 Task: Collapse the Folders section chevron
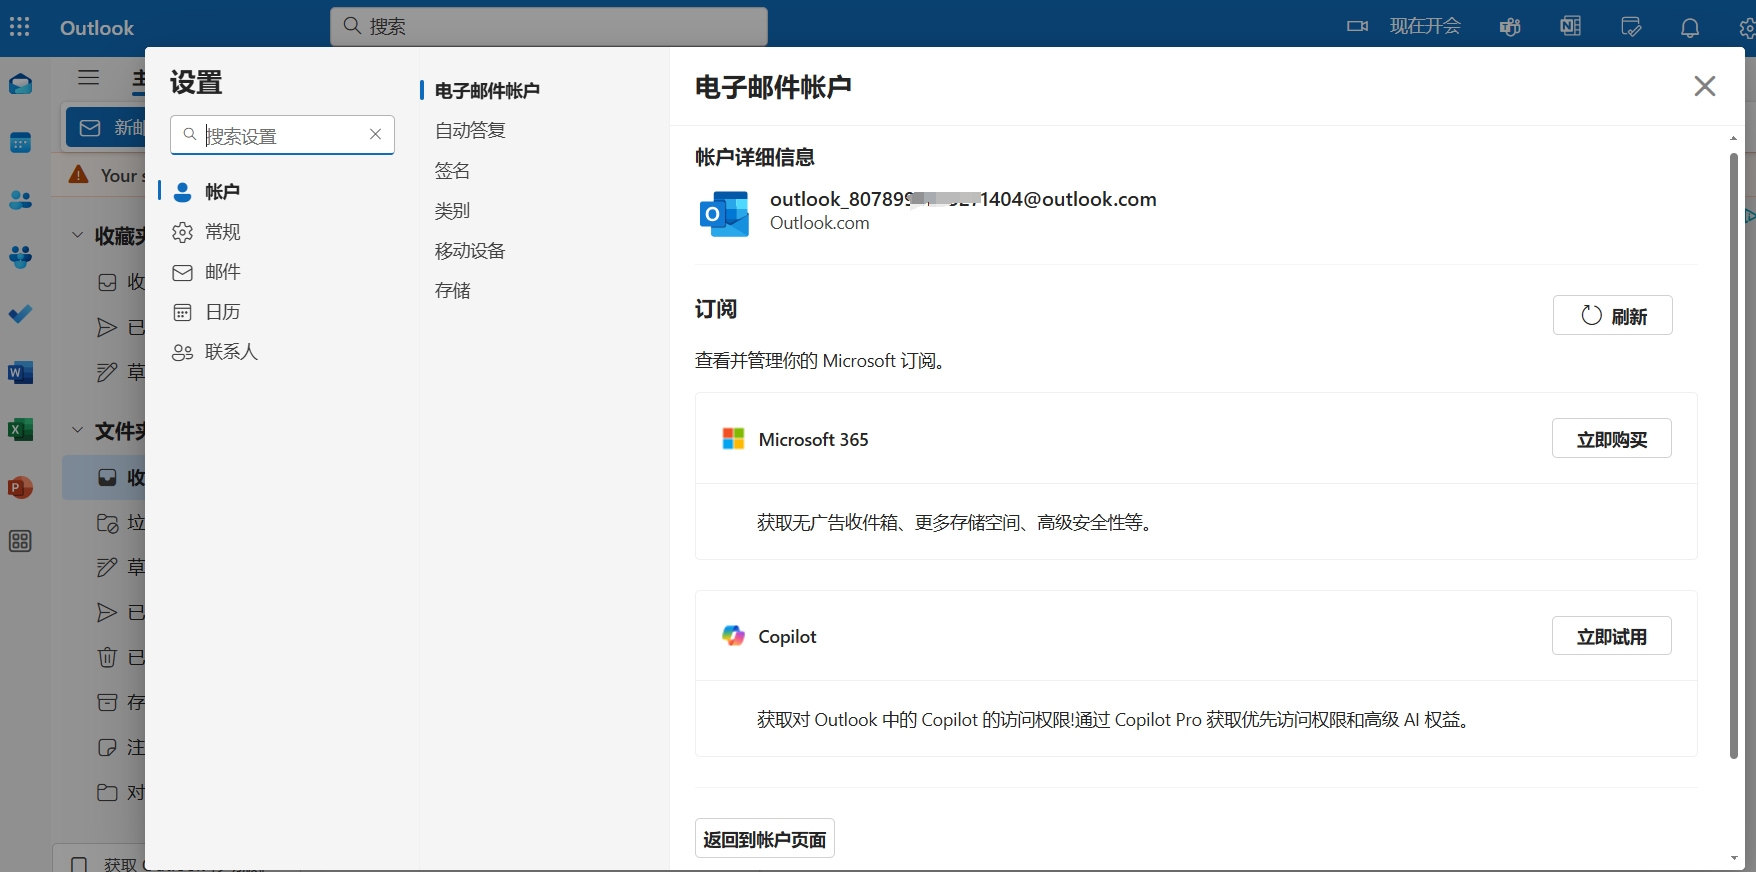pos(77,429)
